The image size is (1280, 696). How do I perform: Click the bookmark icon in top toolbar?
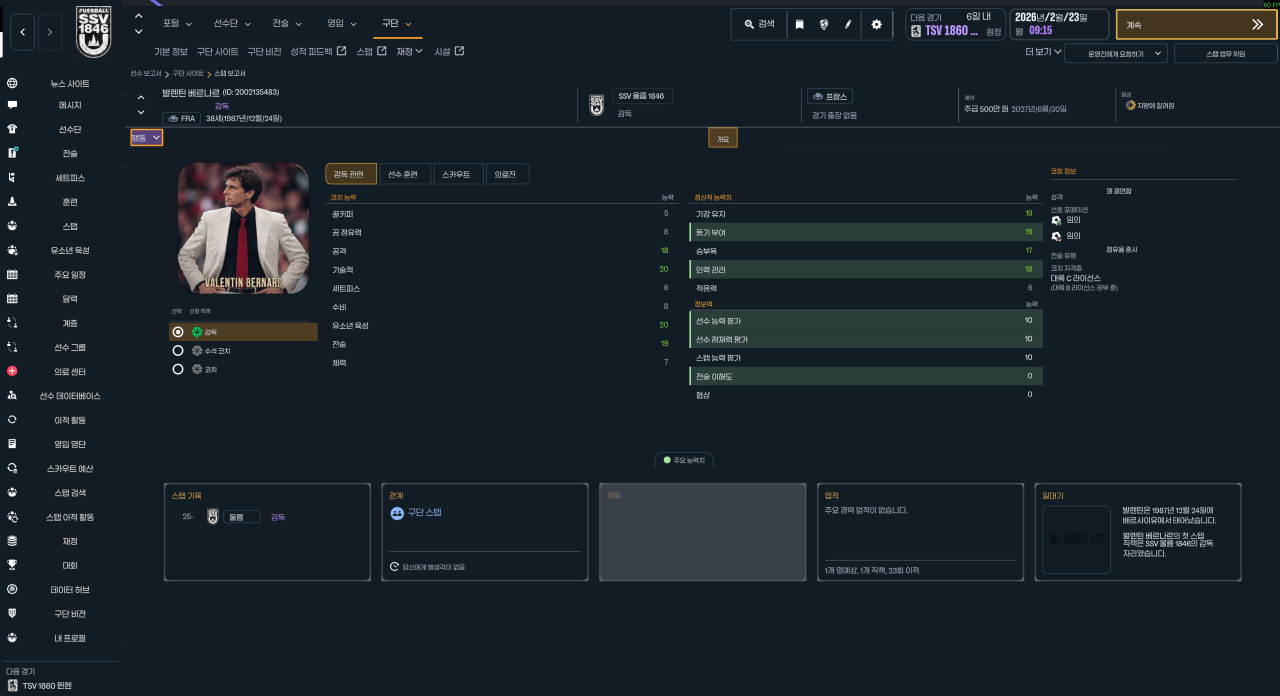[x=798, y=24]
